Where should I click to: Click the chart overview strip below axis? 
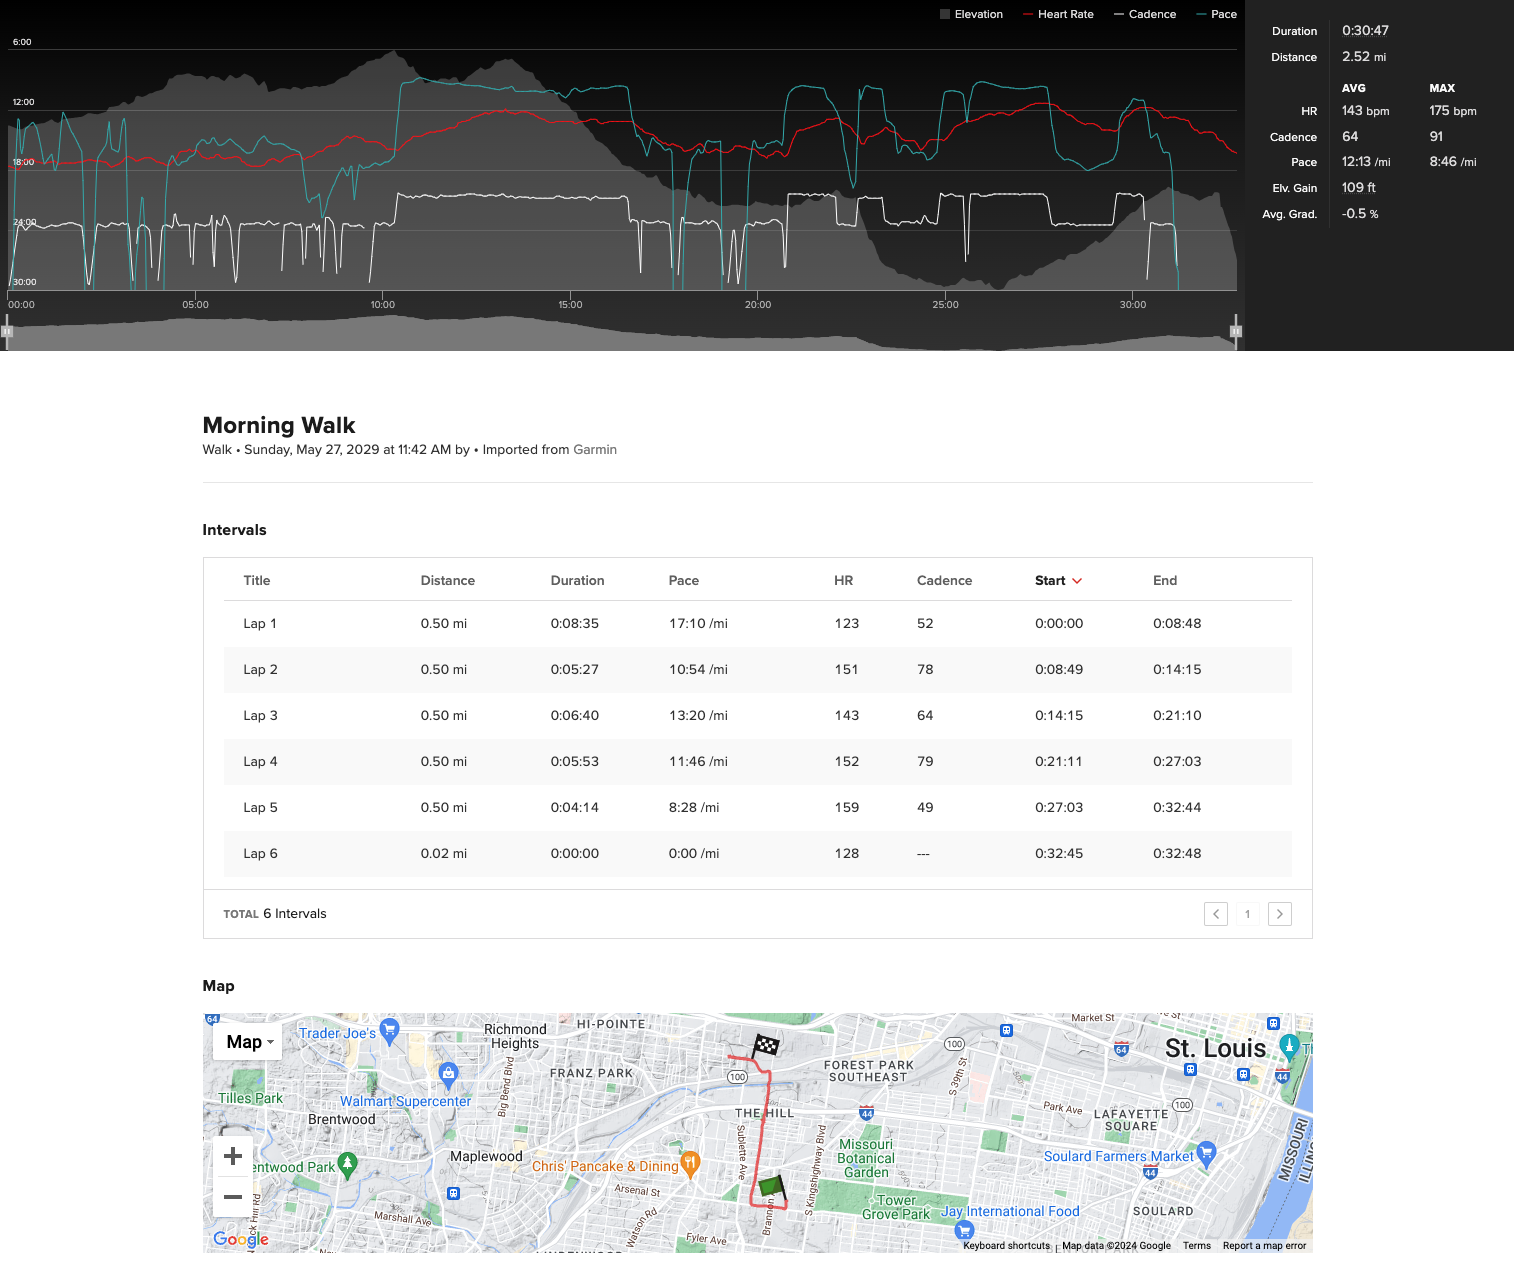[621, 333]
